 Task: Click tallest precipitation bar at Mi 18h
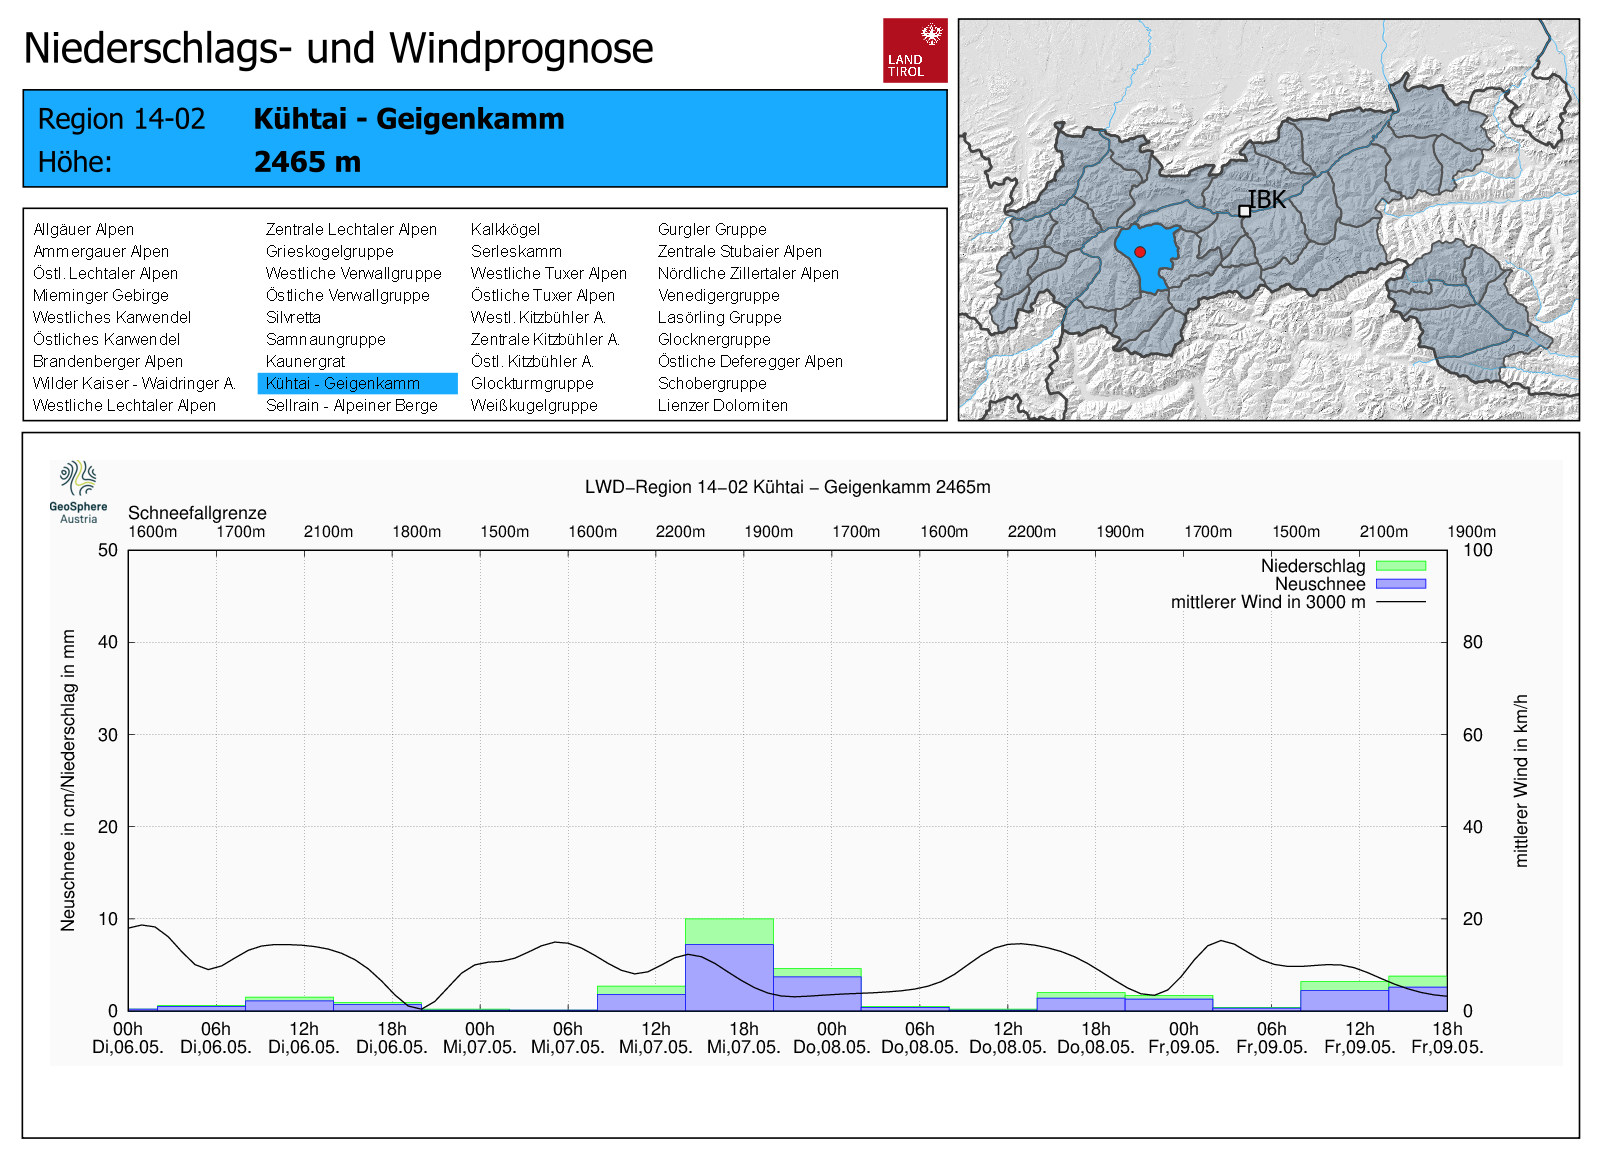point(729,965)
